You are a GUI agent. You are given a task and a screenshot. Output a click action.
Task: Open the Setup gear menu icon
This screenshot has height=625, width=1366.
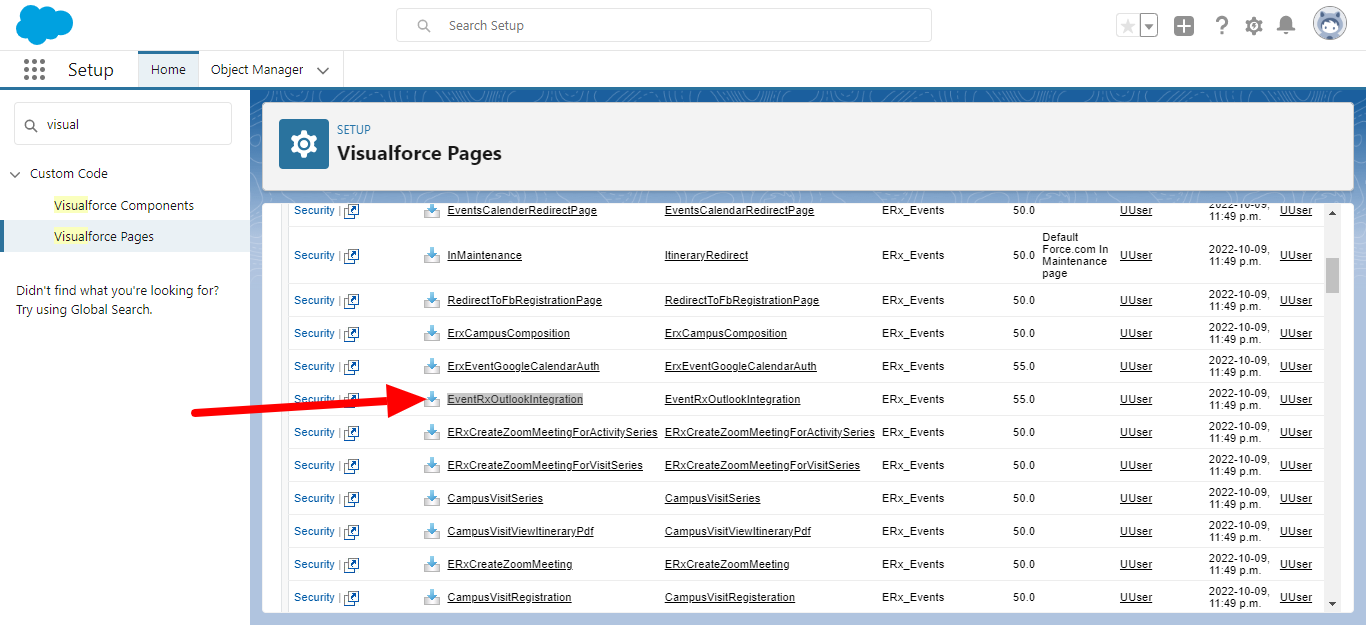pyautogui.click(x=1254, y=26)
